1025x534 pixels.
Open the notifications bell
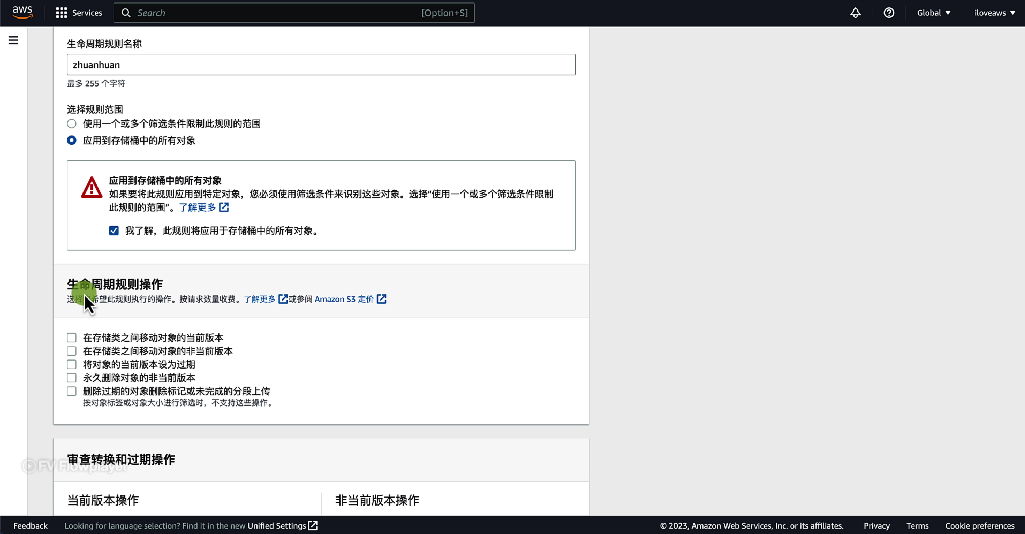click(x=855, y=13)
